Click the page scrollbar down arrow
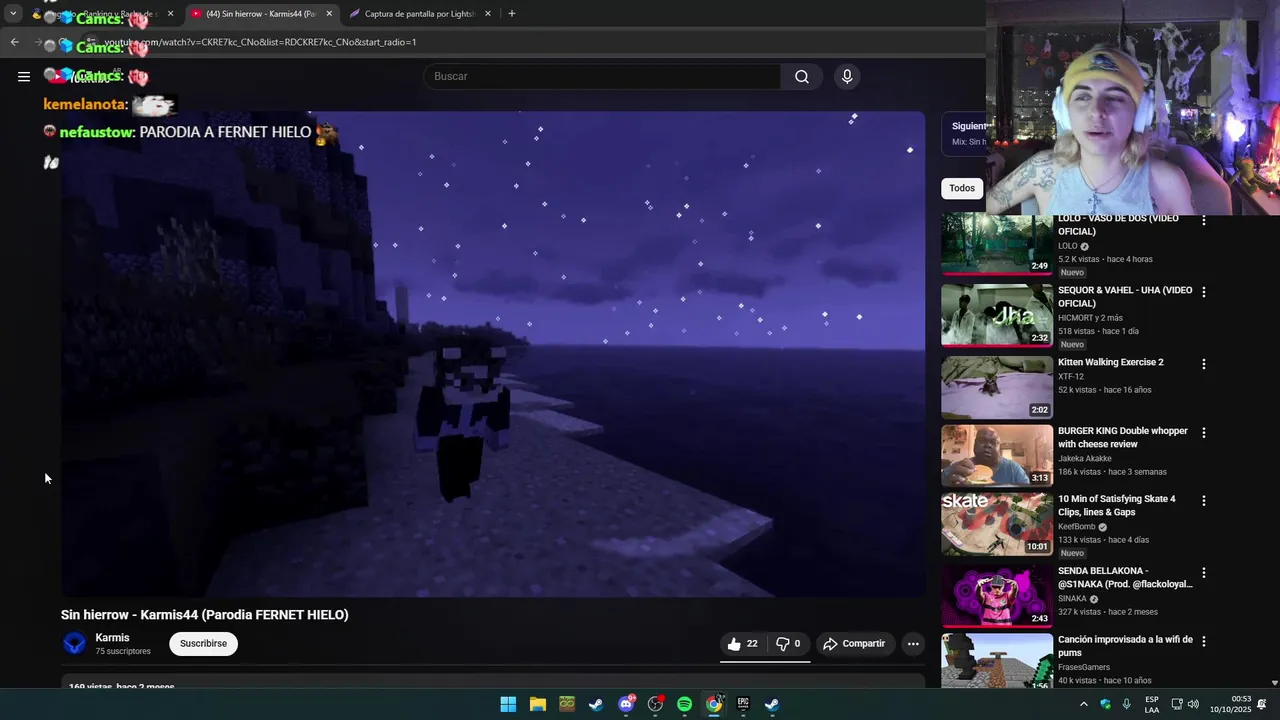 tap(1274, 683)
